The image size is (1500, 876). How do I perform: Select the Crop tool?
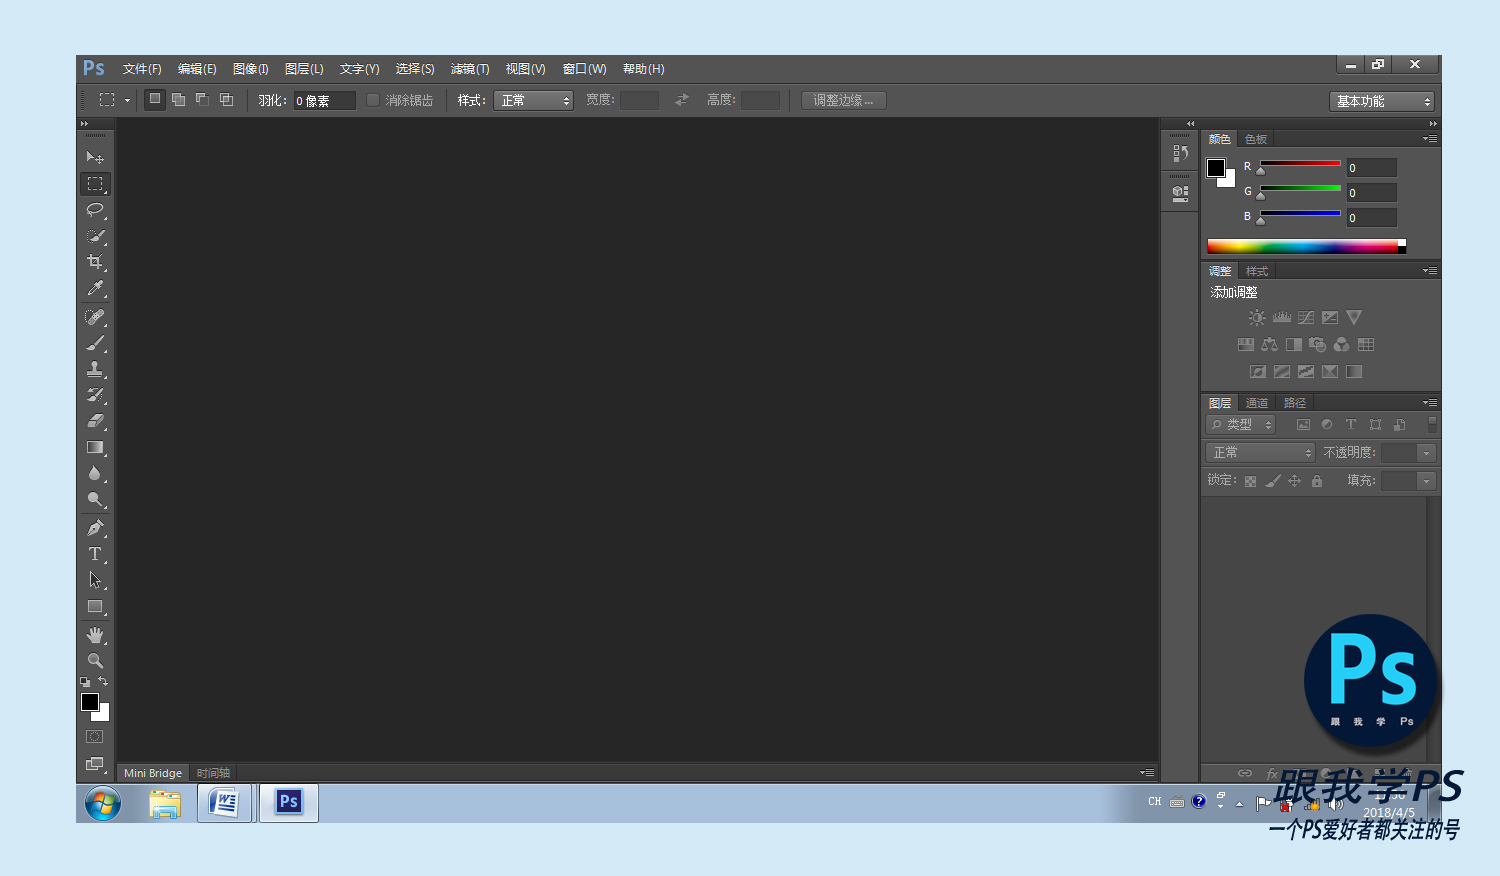point(95,262)
